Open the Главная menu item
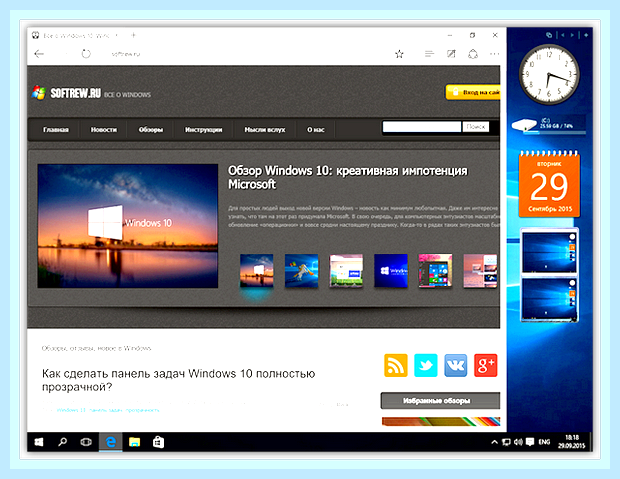The width and height of the screenshot is (620, 479). pos(56,130)
